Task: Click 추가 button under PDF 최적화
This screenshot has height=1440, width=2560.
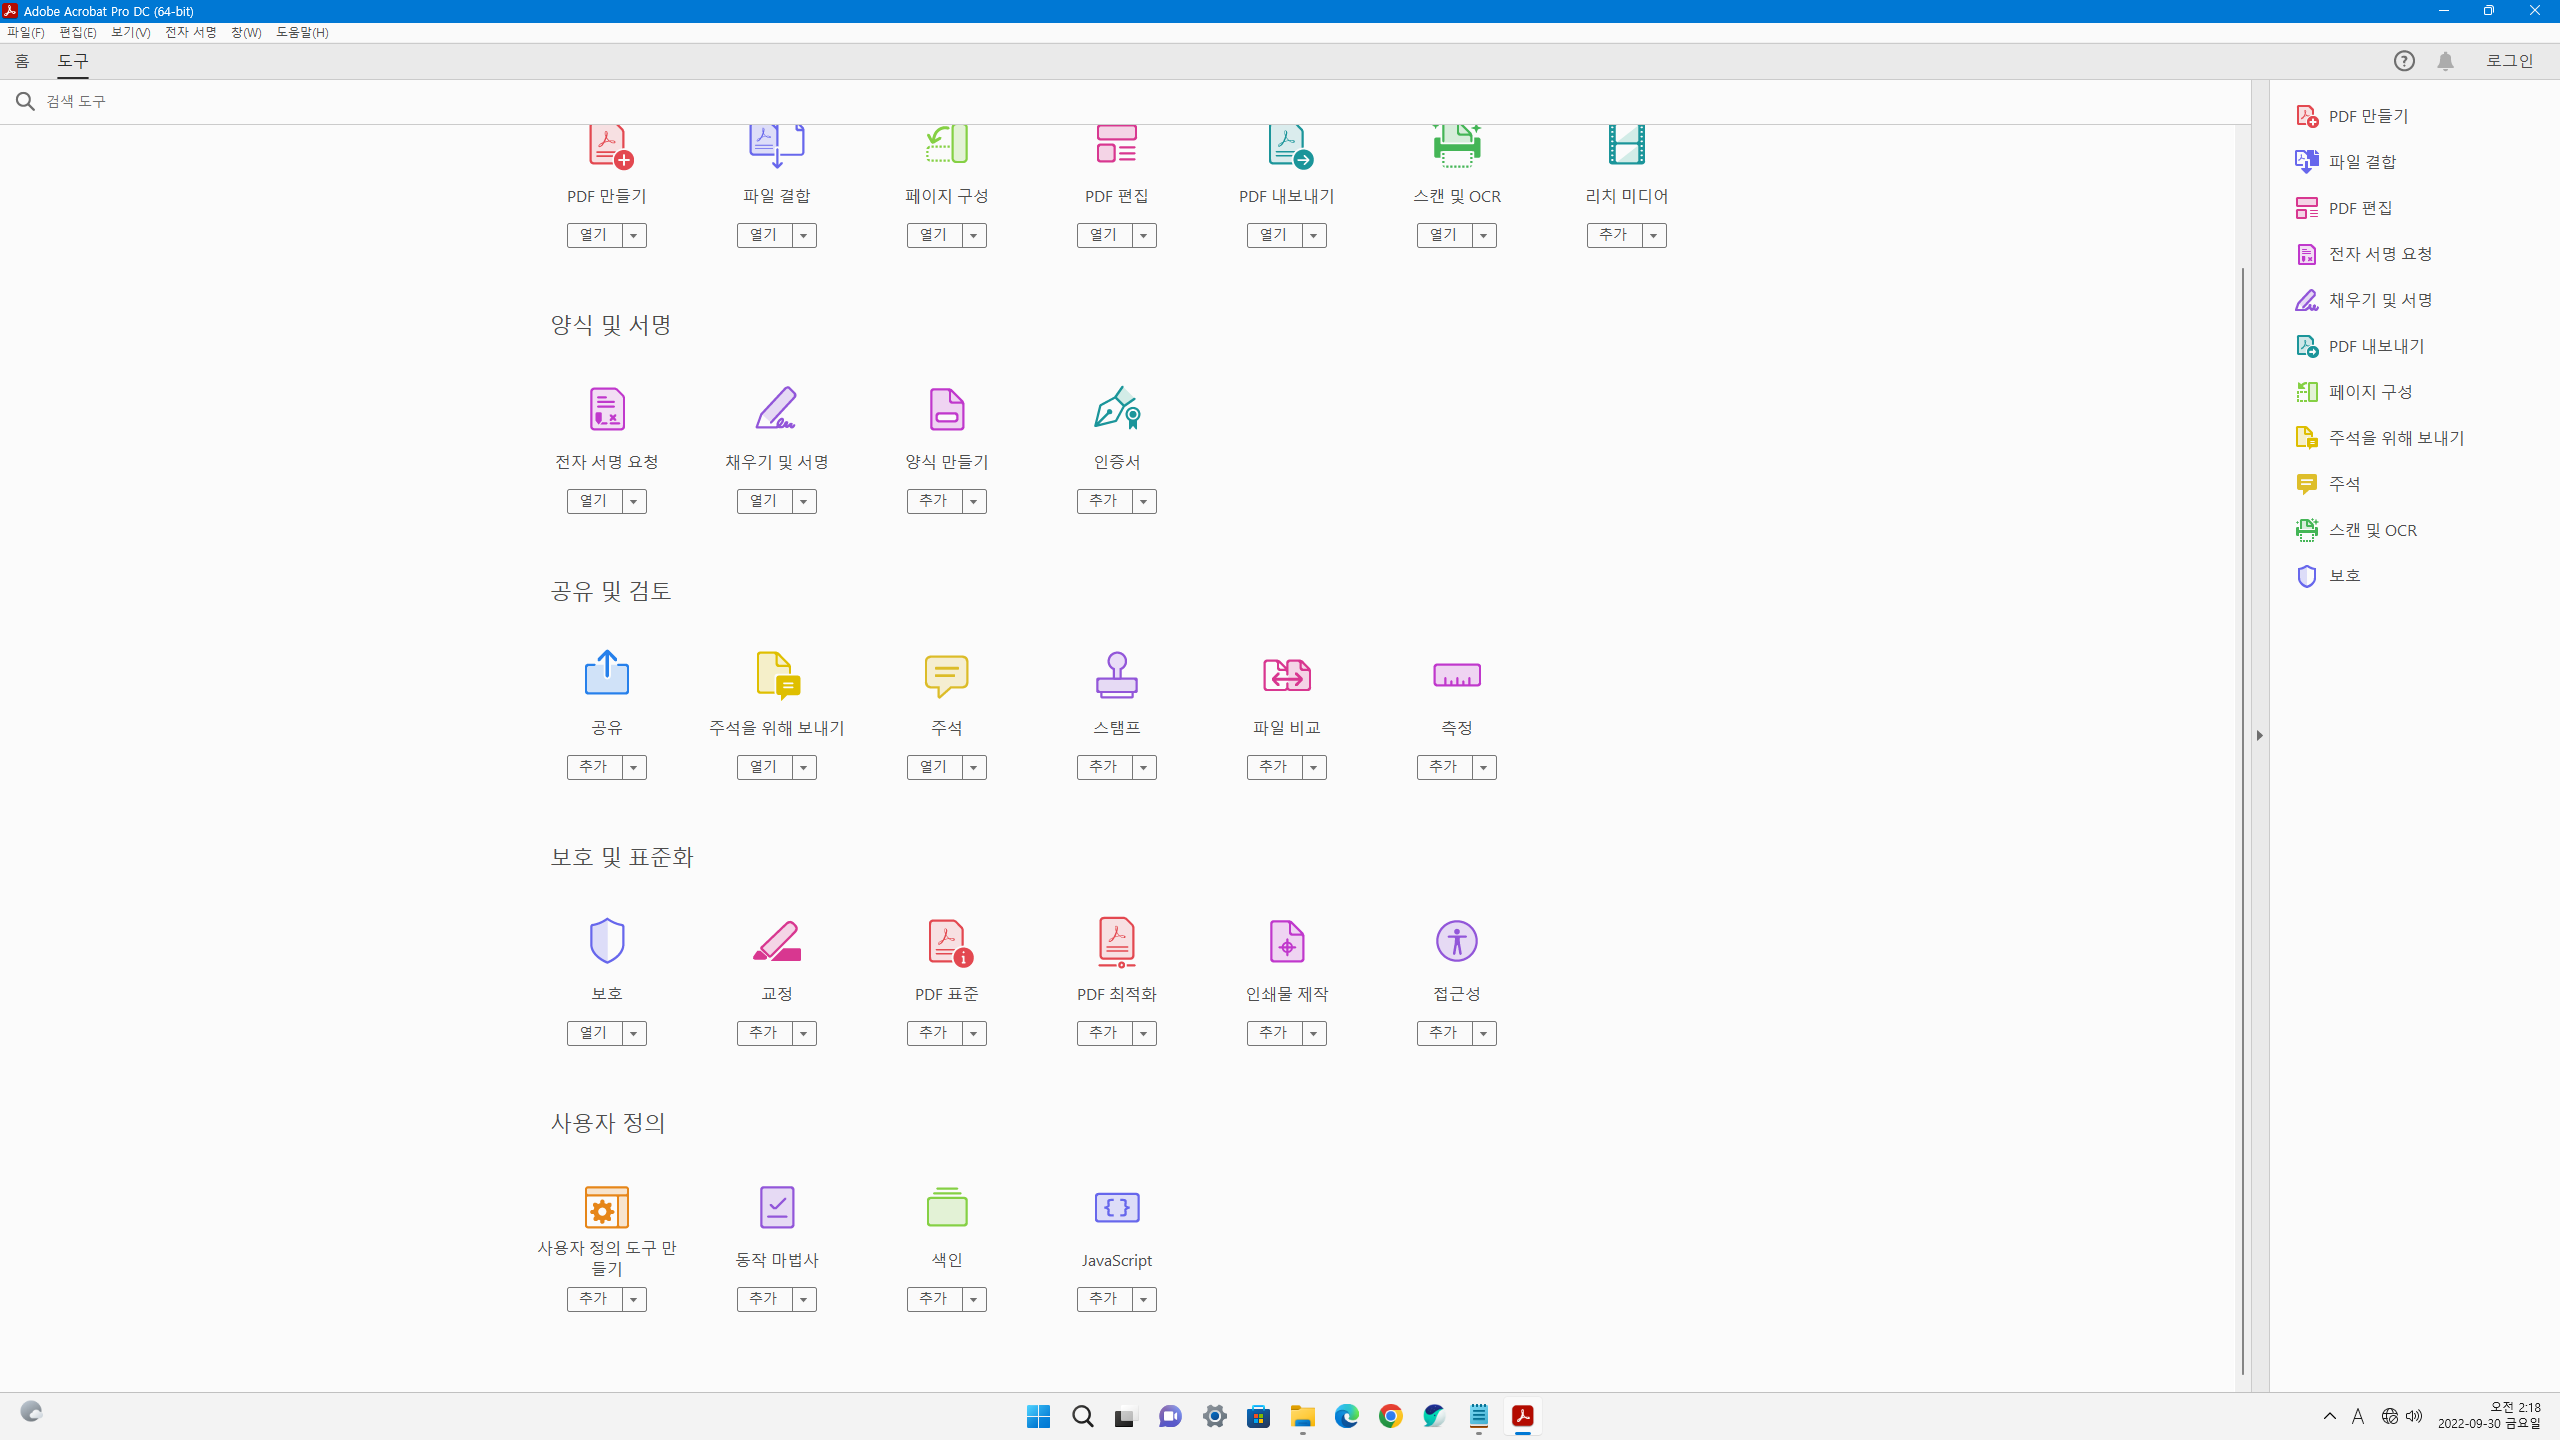Action: (1103, 1033)
